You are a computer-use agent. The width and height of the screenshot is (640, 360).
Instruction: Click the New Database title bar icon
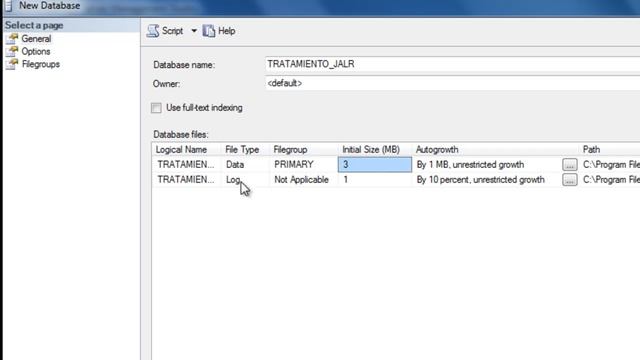pyautogui.click(x=9, y=6)
